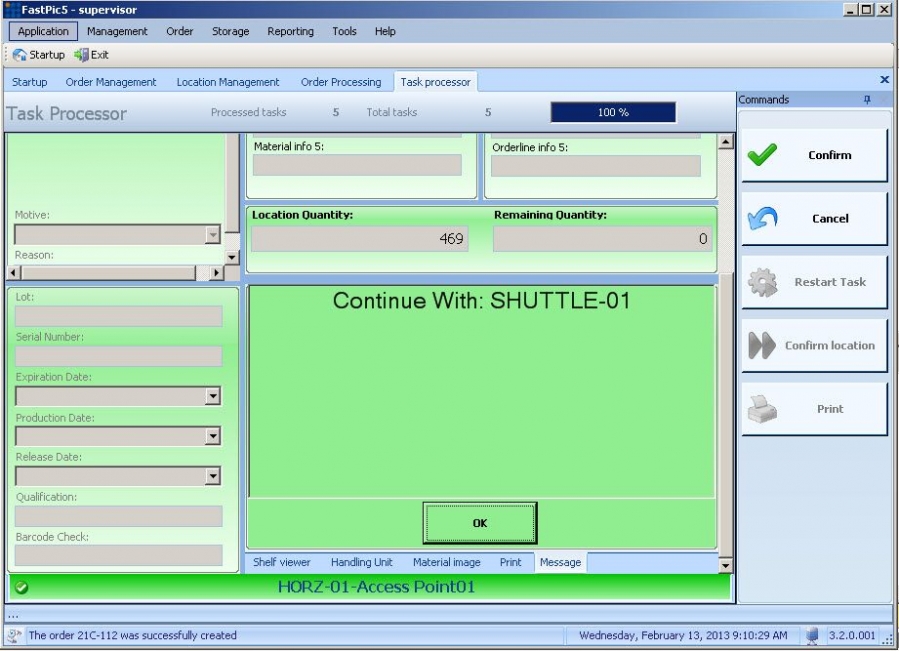The image size is (899, 651).
Task: Click the Startup icon in the toolbar
Action: 21,54
